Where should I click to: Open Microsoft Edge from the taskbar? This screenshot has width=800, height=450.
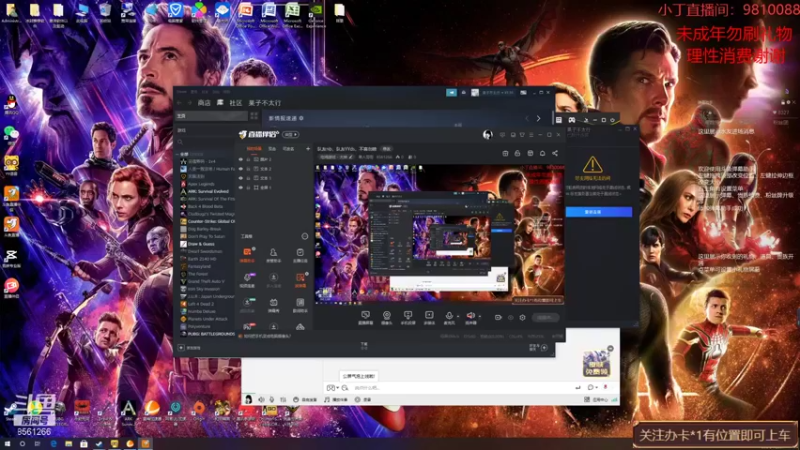click(x=53, y=444)
